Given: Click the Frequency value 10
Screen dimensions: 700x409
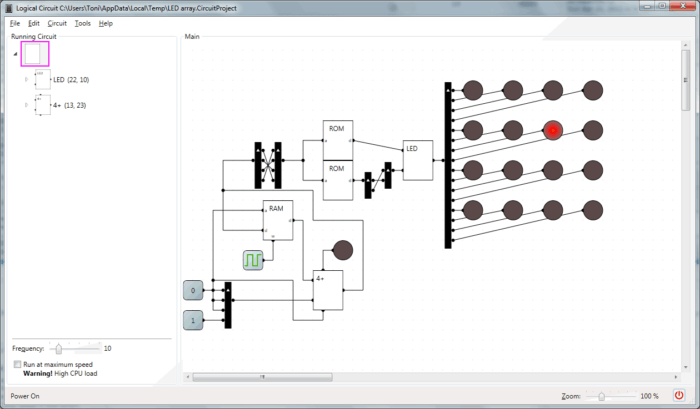Looking at the screenshot, I should 108,348.
